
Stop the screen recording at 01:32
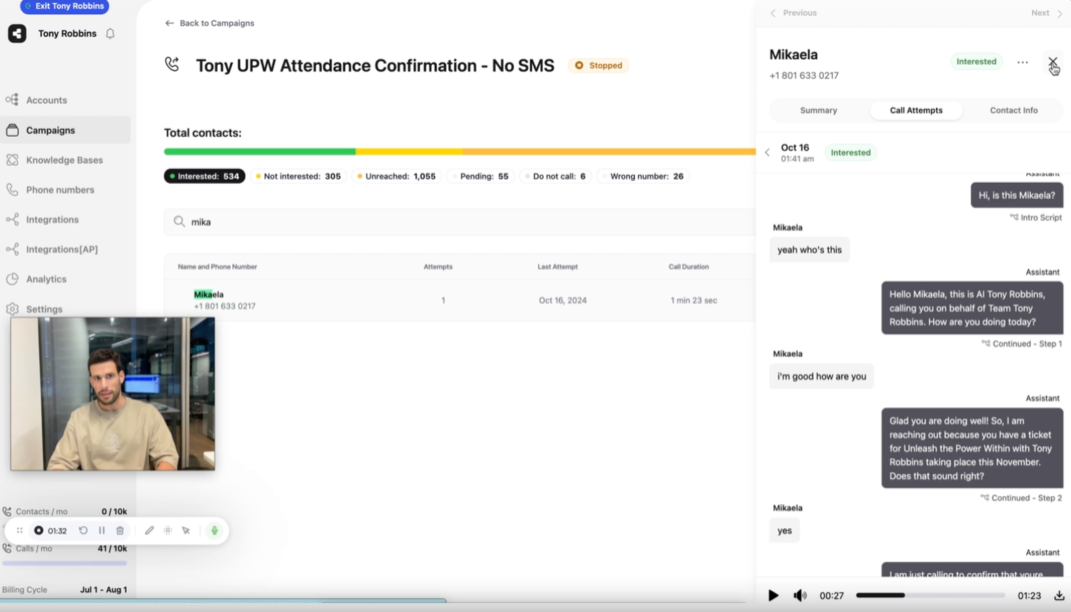pyautogui.click(x=39, y=531)
